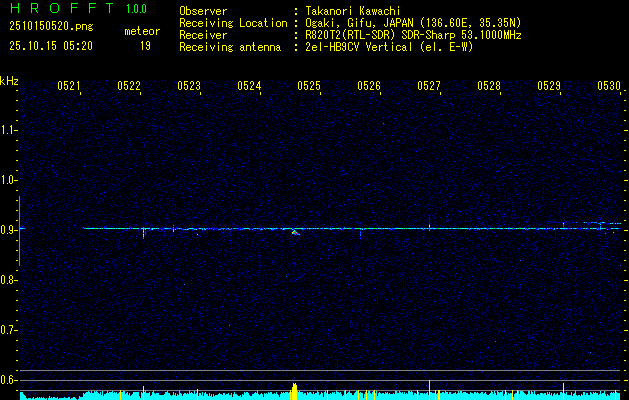Click the 0.8 kHz frequency label
The image size is (629, 400).
pyautogui.click(x=7, y=280)
